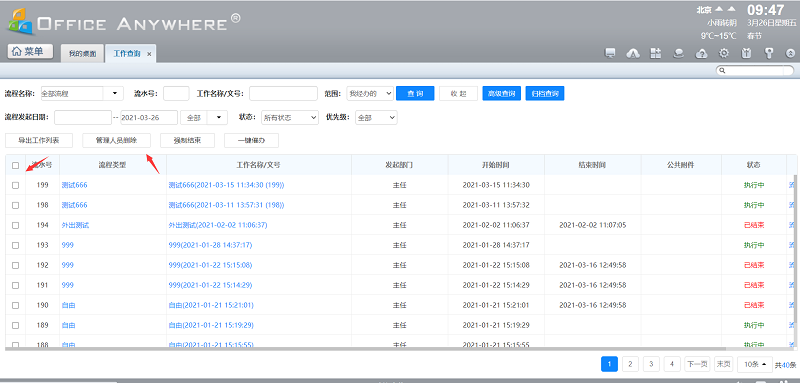Collapse the header with the double-chevron icon
The width and height of the screenshot is (800, 383).
click(791, 54)
